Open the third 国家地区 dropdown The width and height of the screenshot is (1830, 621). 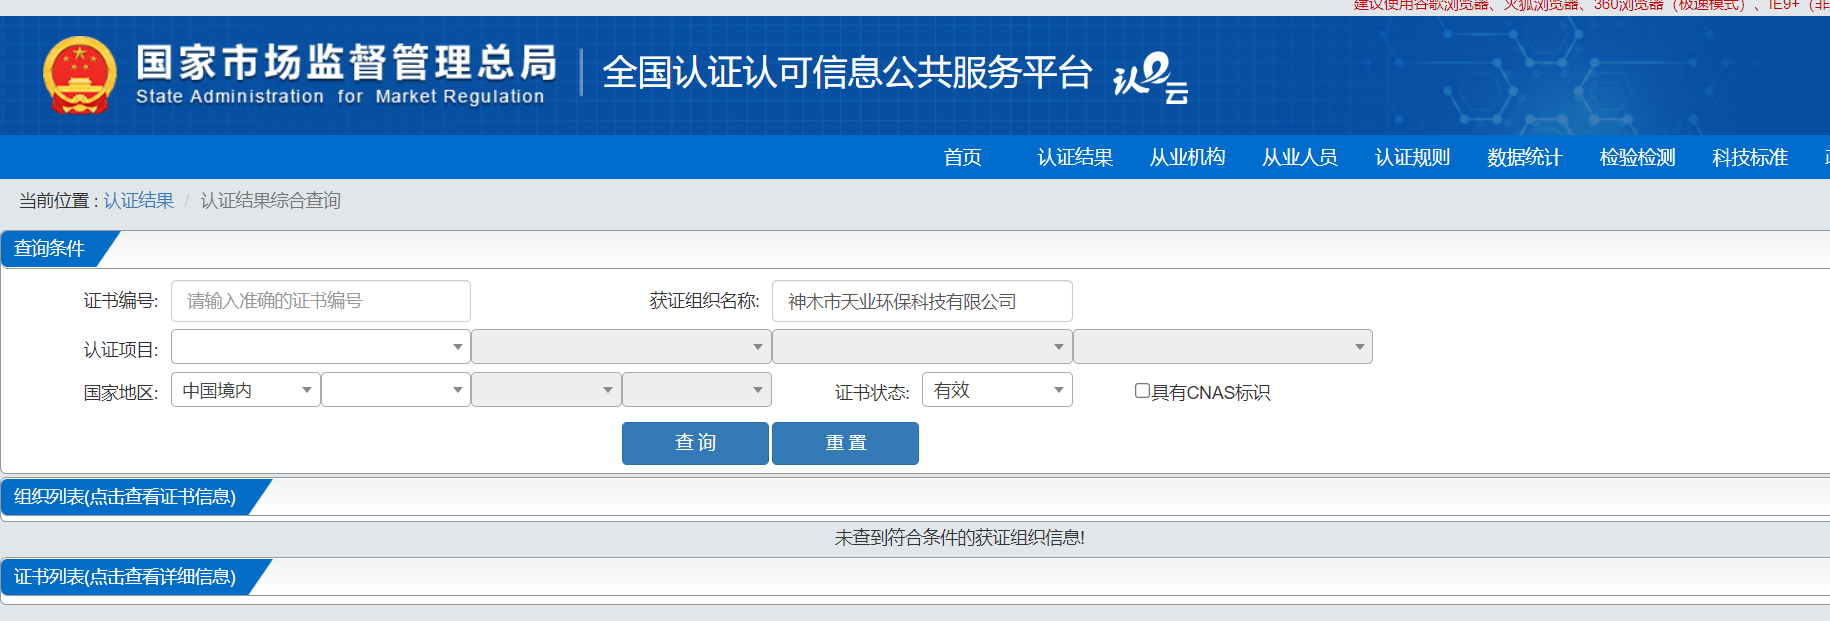coord(546,390)
